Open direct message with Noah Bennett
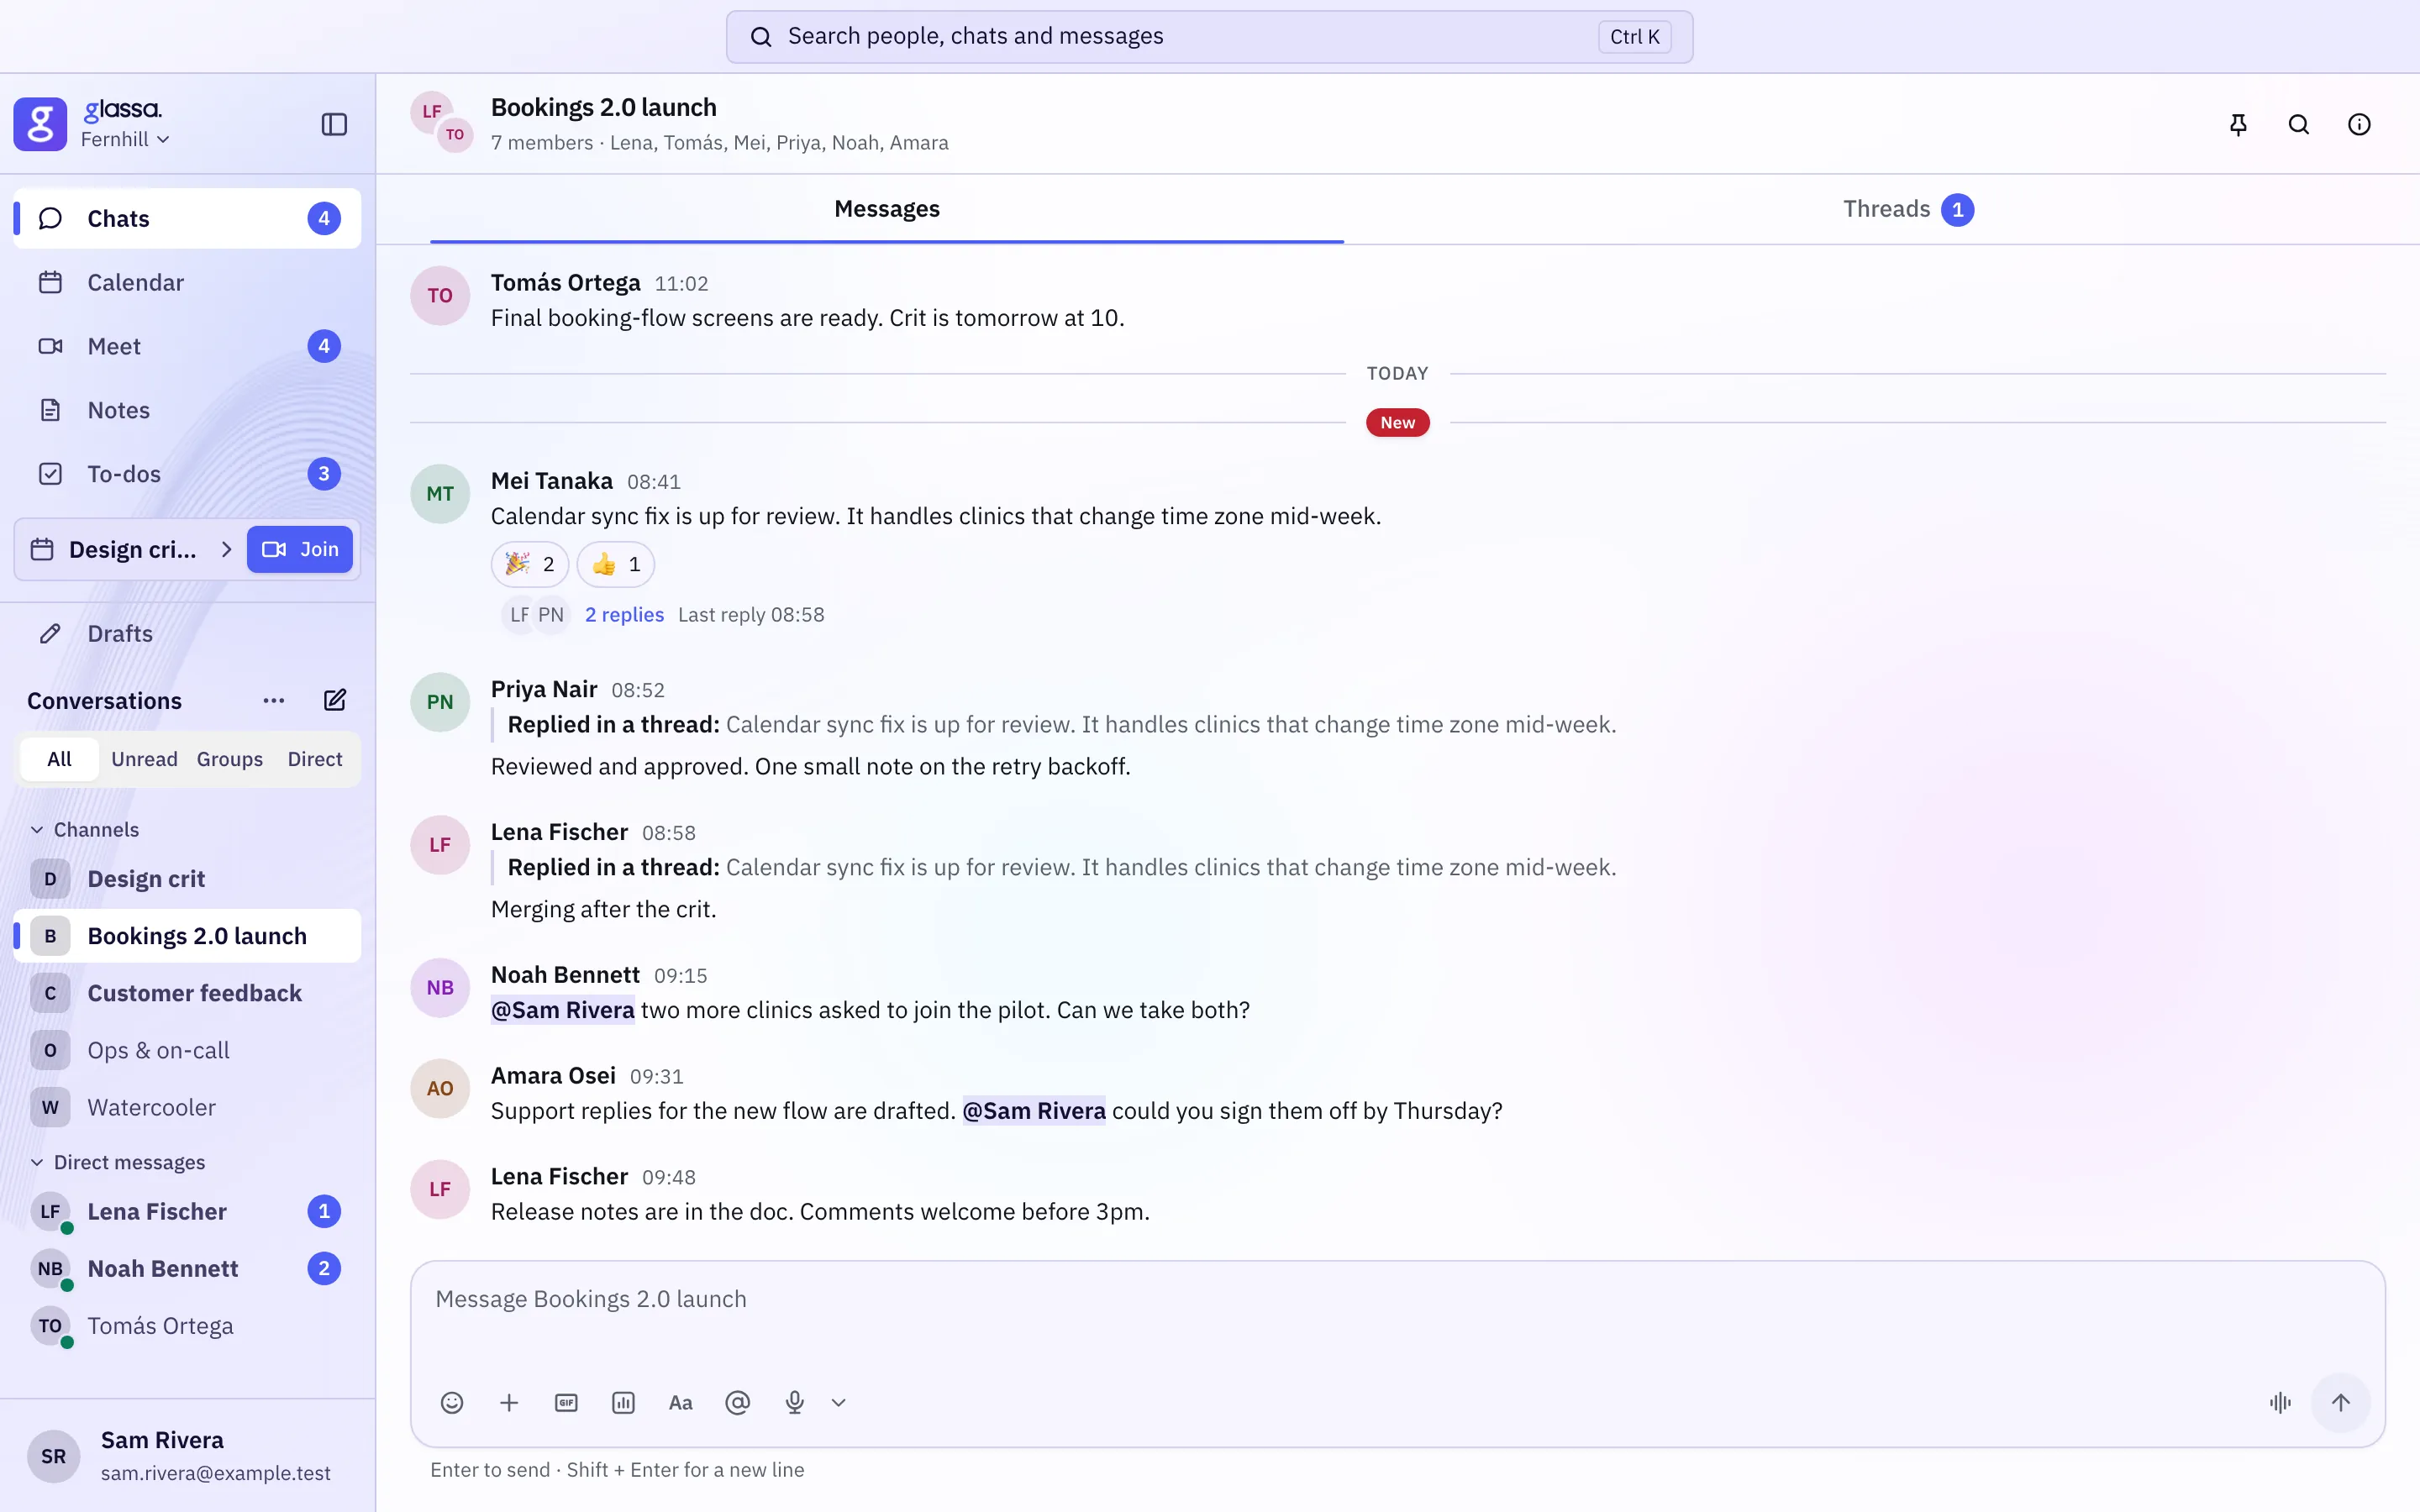2420x1512 pixels. [x=187, y=1268]
